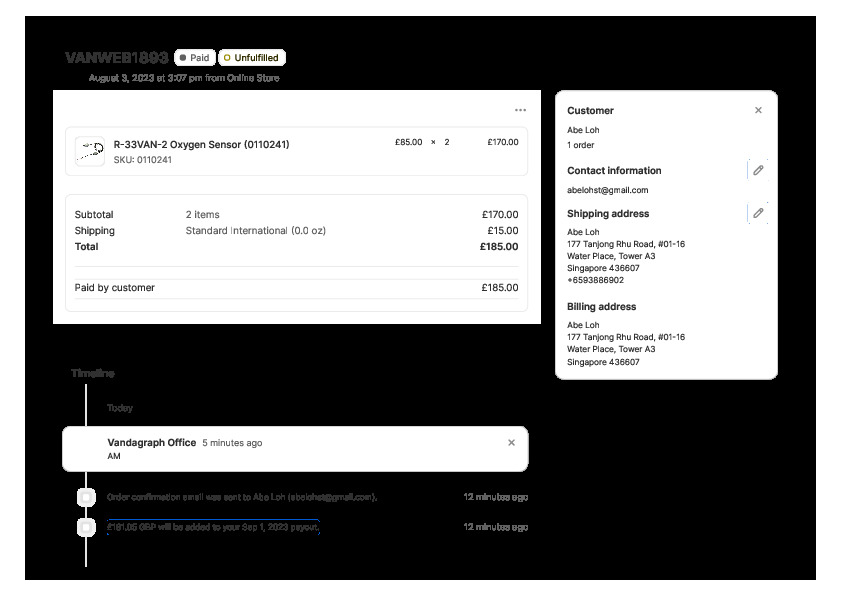842x595 pixels.
Task: Click the order confirmation email timeline marker
Action: pos(87,497)
